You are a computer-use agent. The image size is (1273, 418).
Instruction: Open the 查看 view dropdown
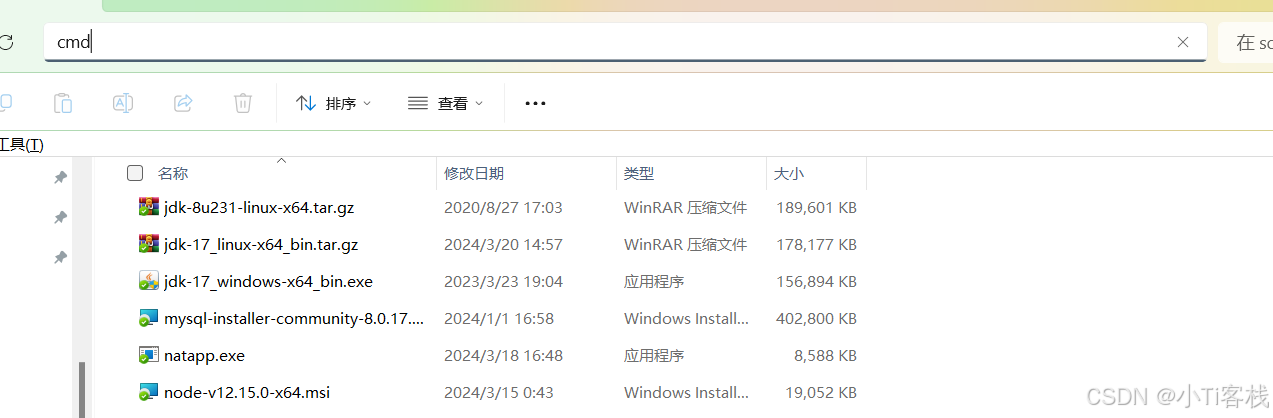point(446,103)
